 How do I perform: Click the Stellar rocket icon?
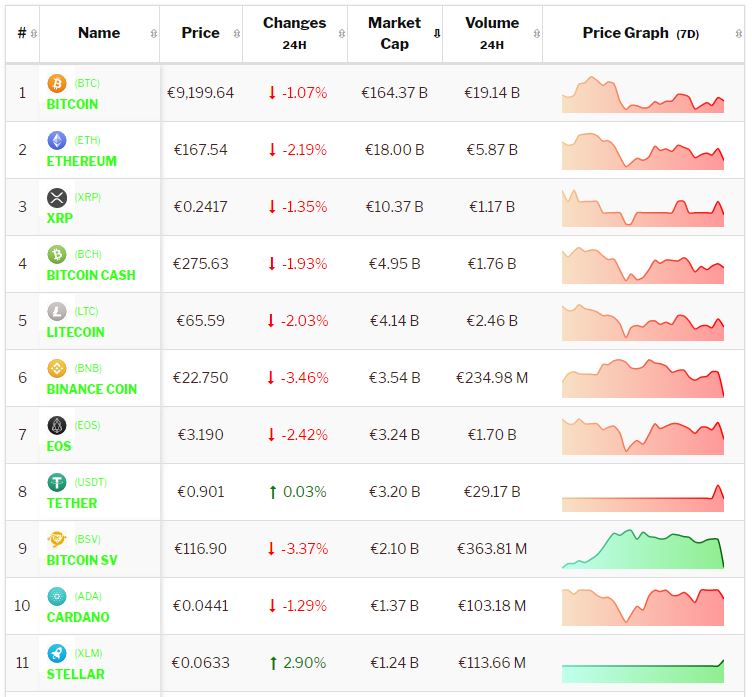[57, 654]
